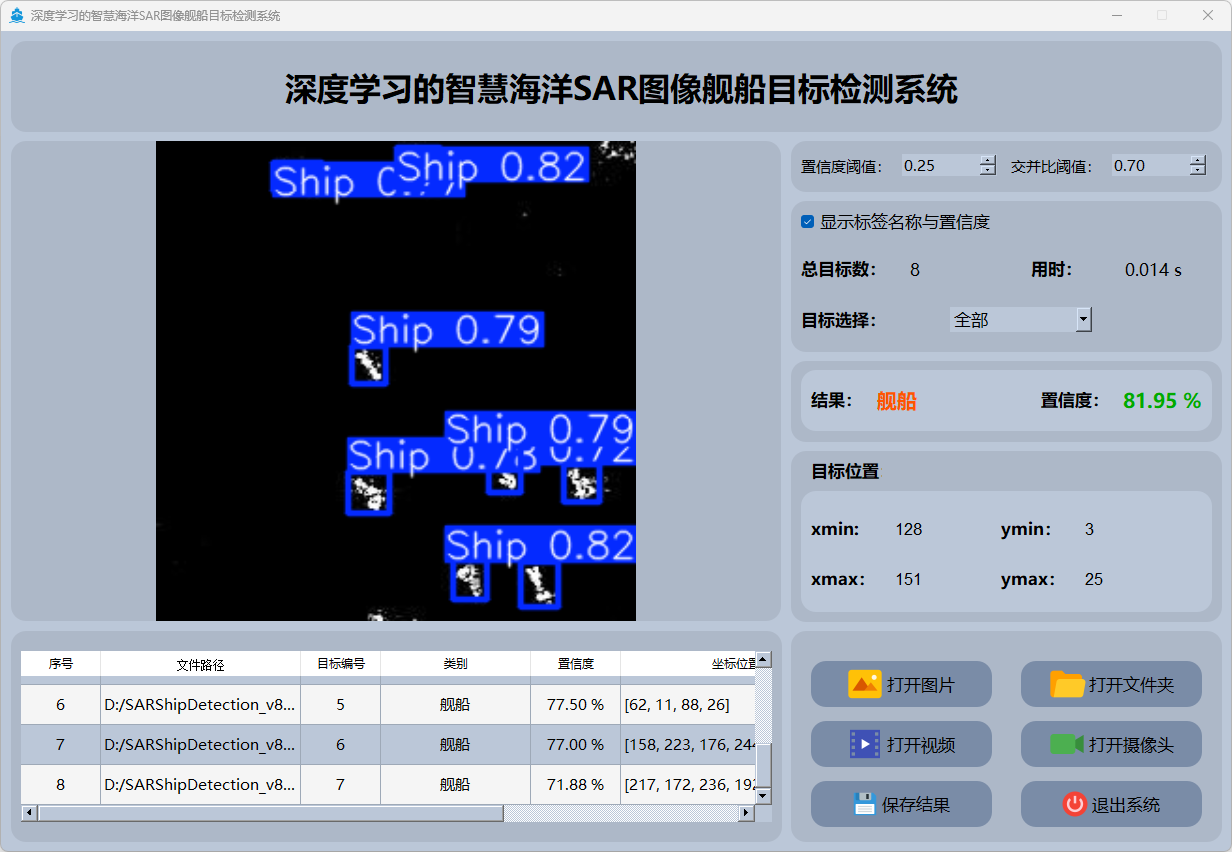
Task: Increase the 置信度阈值 value with up arrow
Action: (x=988, y=160)
